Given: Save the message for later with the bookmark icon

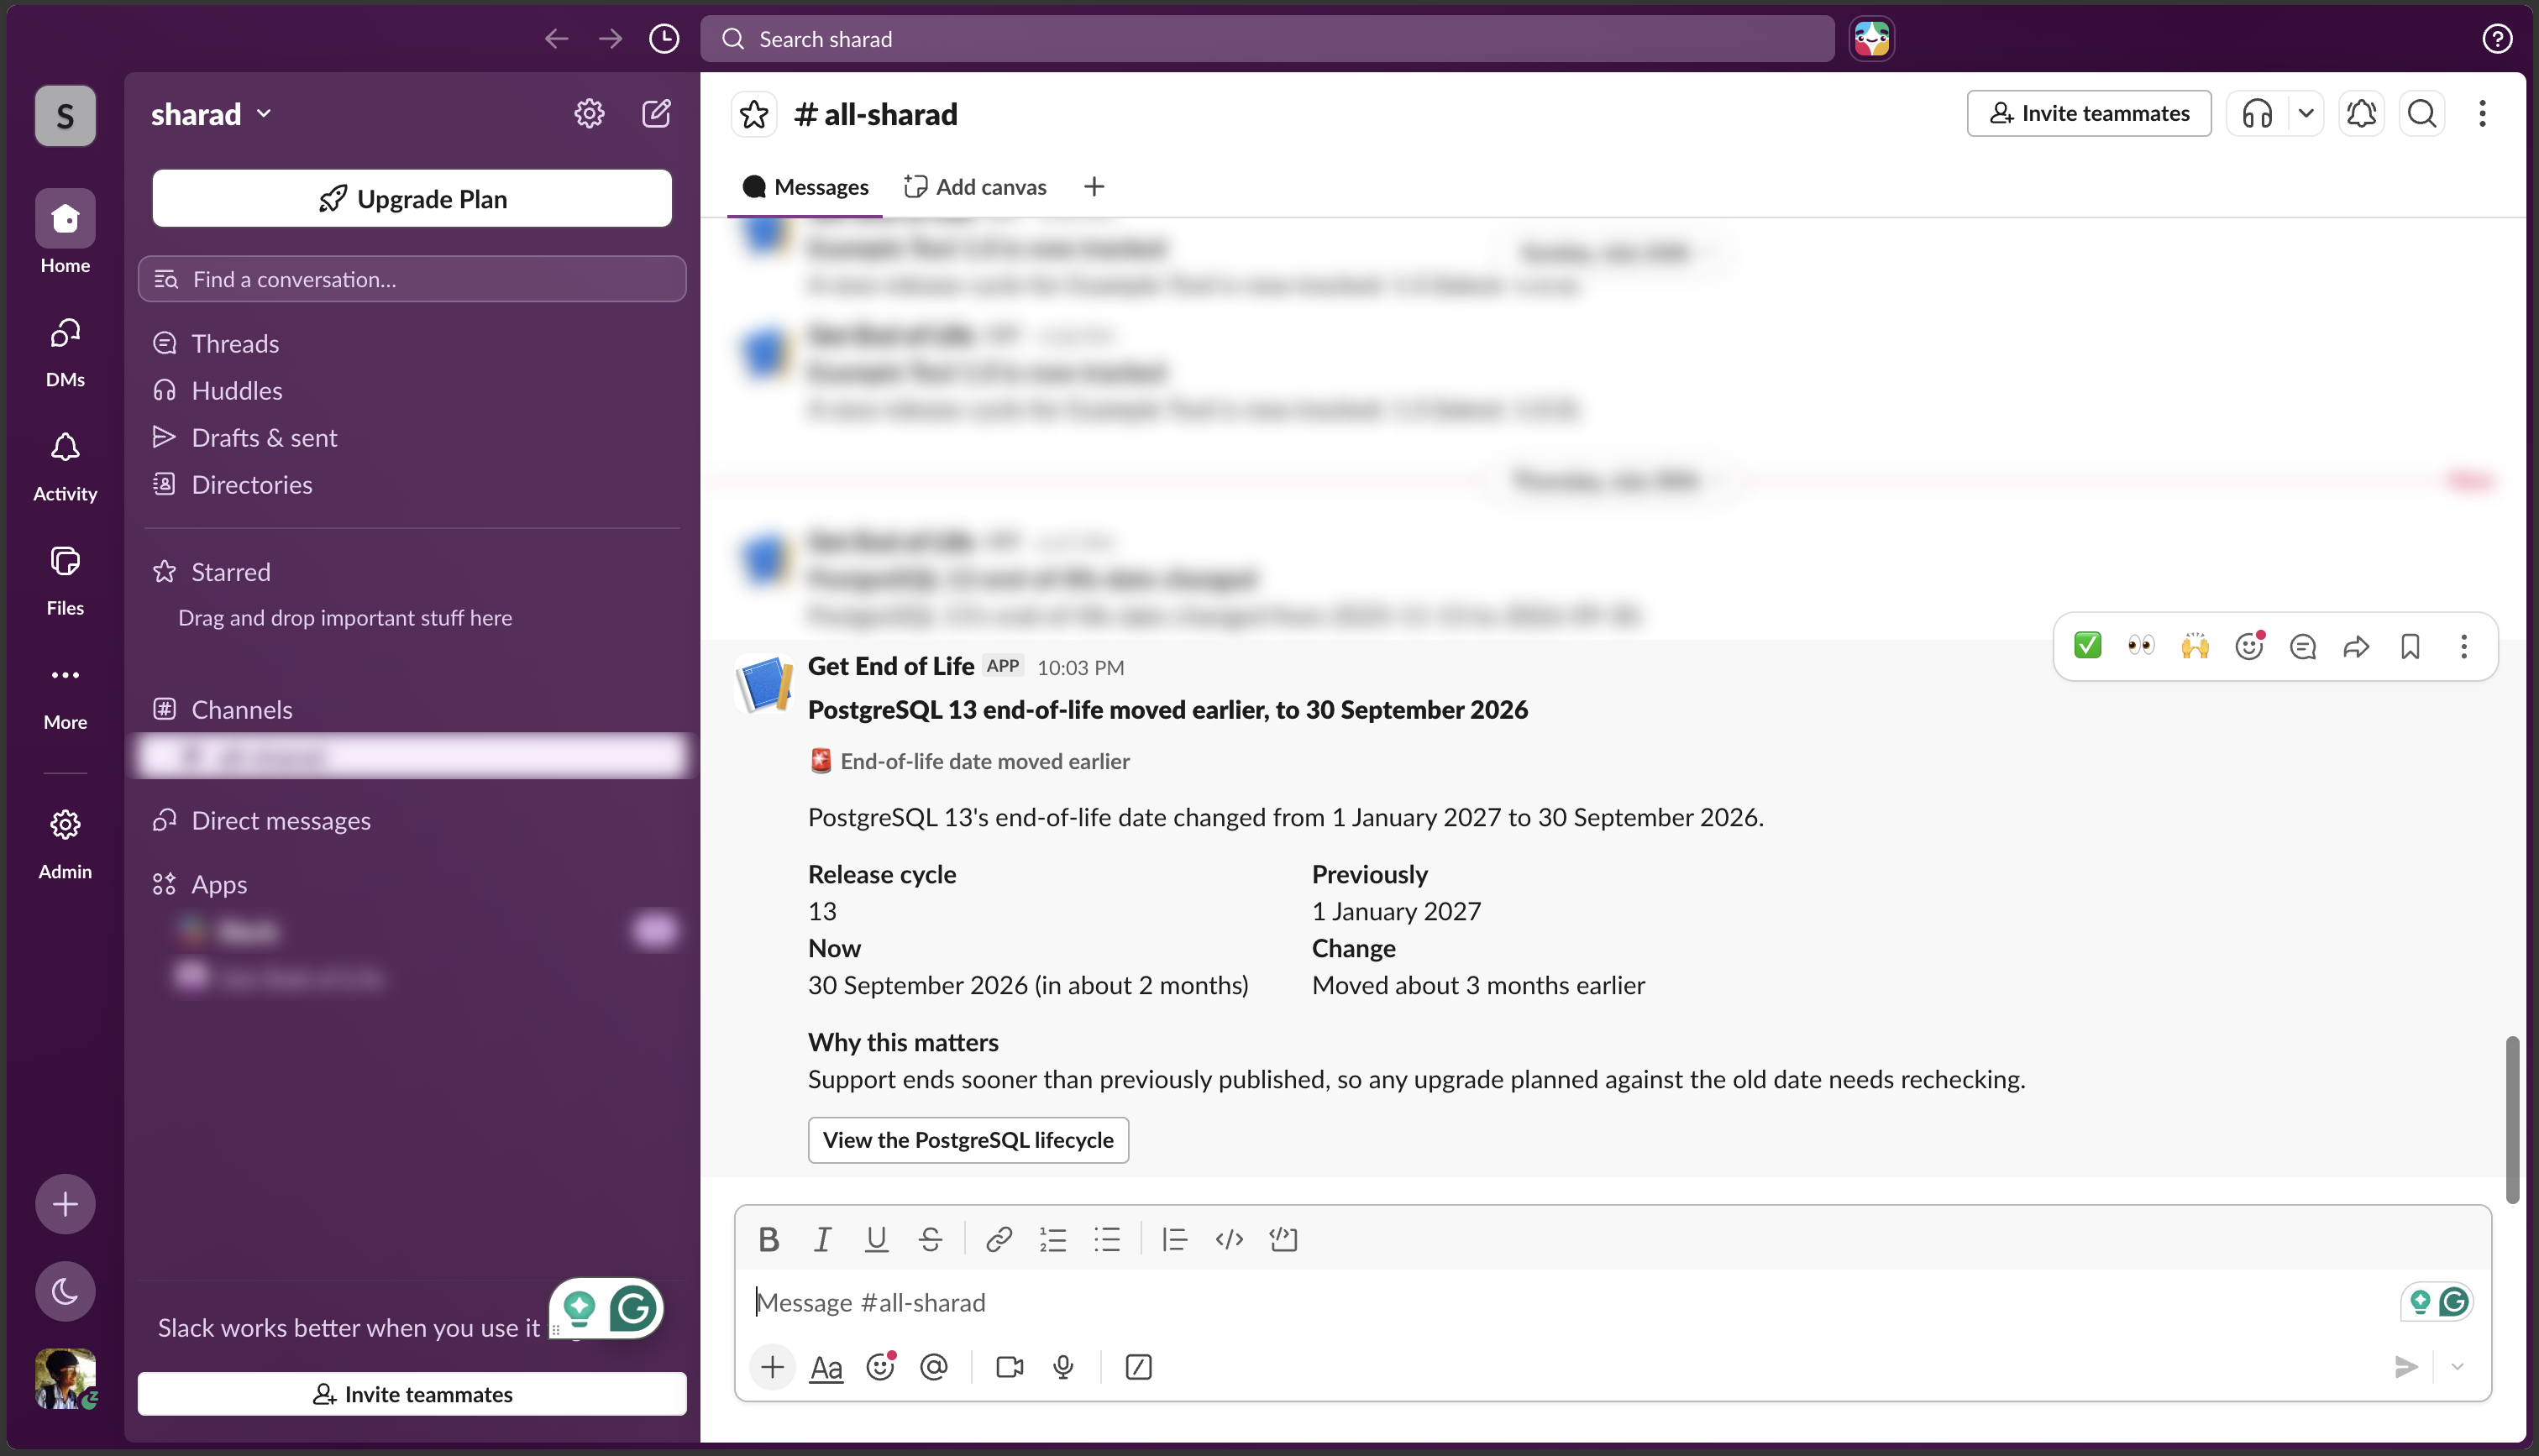Looking at the screenshot, I should pos(2410,646).
